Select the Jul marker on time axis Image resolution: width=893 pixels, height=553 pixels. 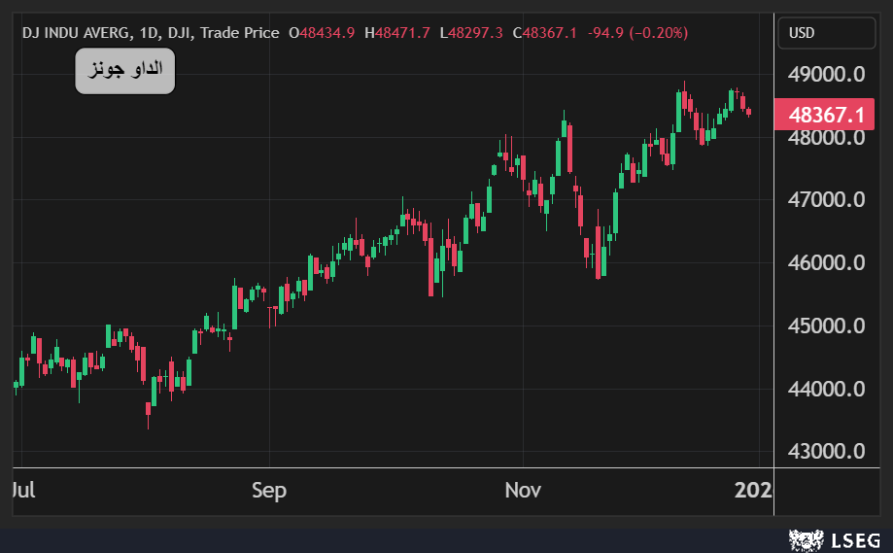22,490
